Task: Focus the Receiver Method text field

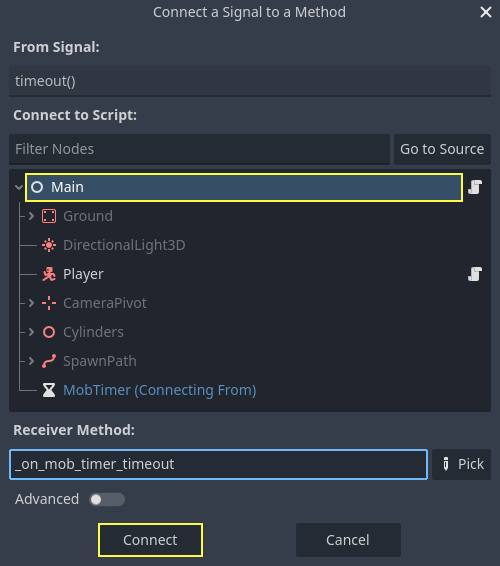Action: tap(218, 464)
